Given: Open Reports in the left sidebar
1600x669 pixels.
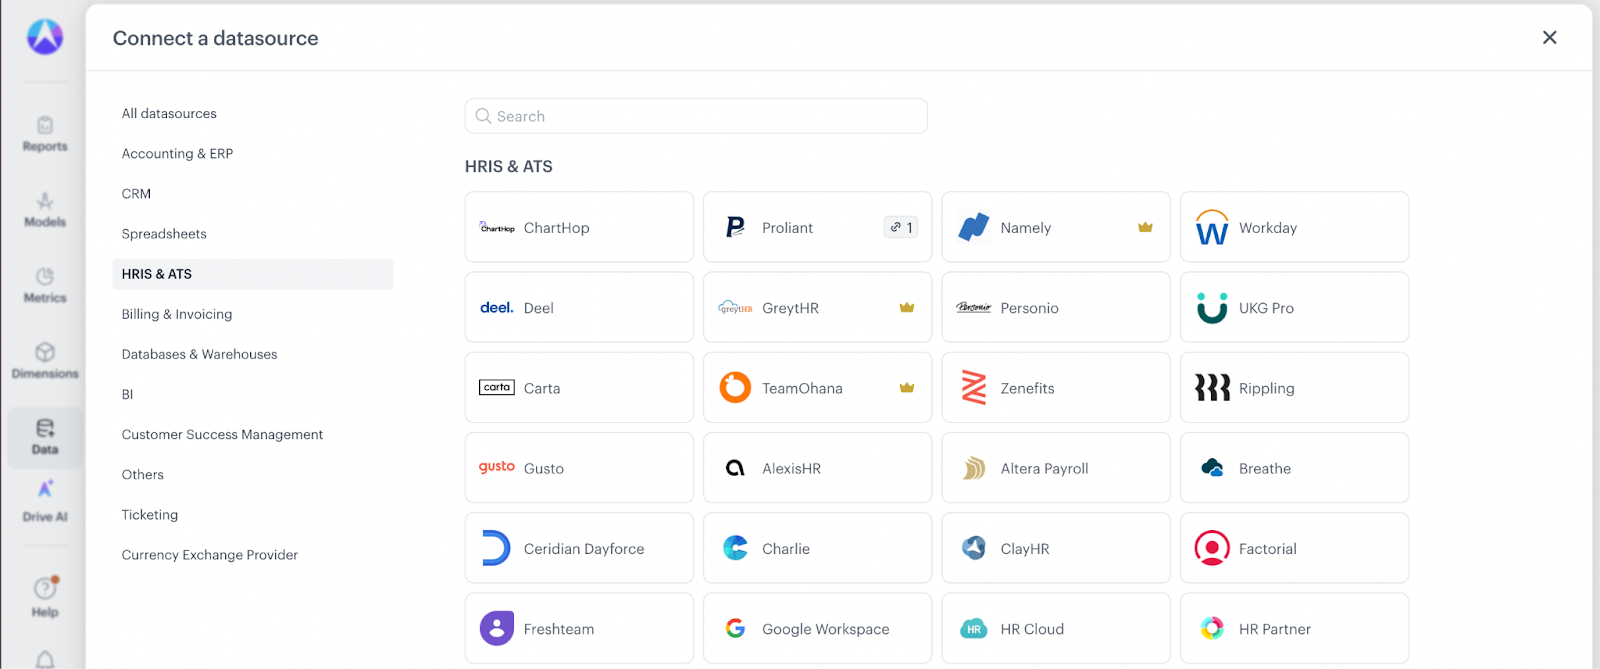Looking at the screenshot, I should coord(45,134).
